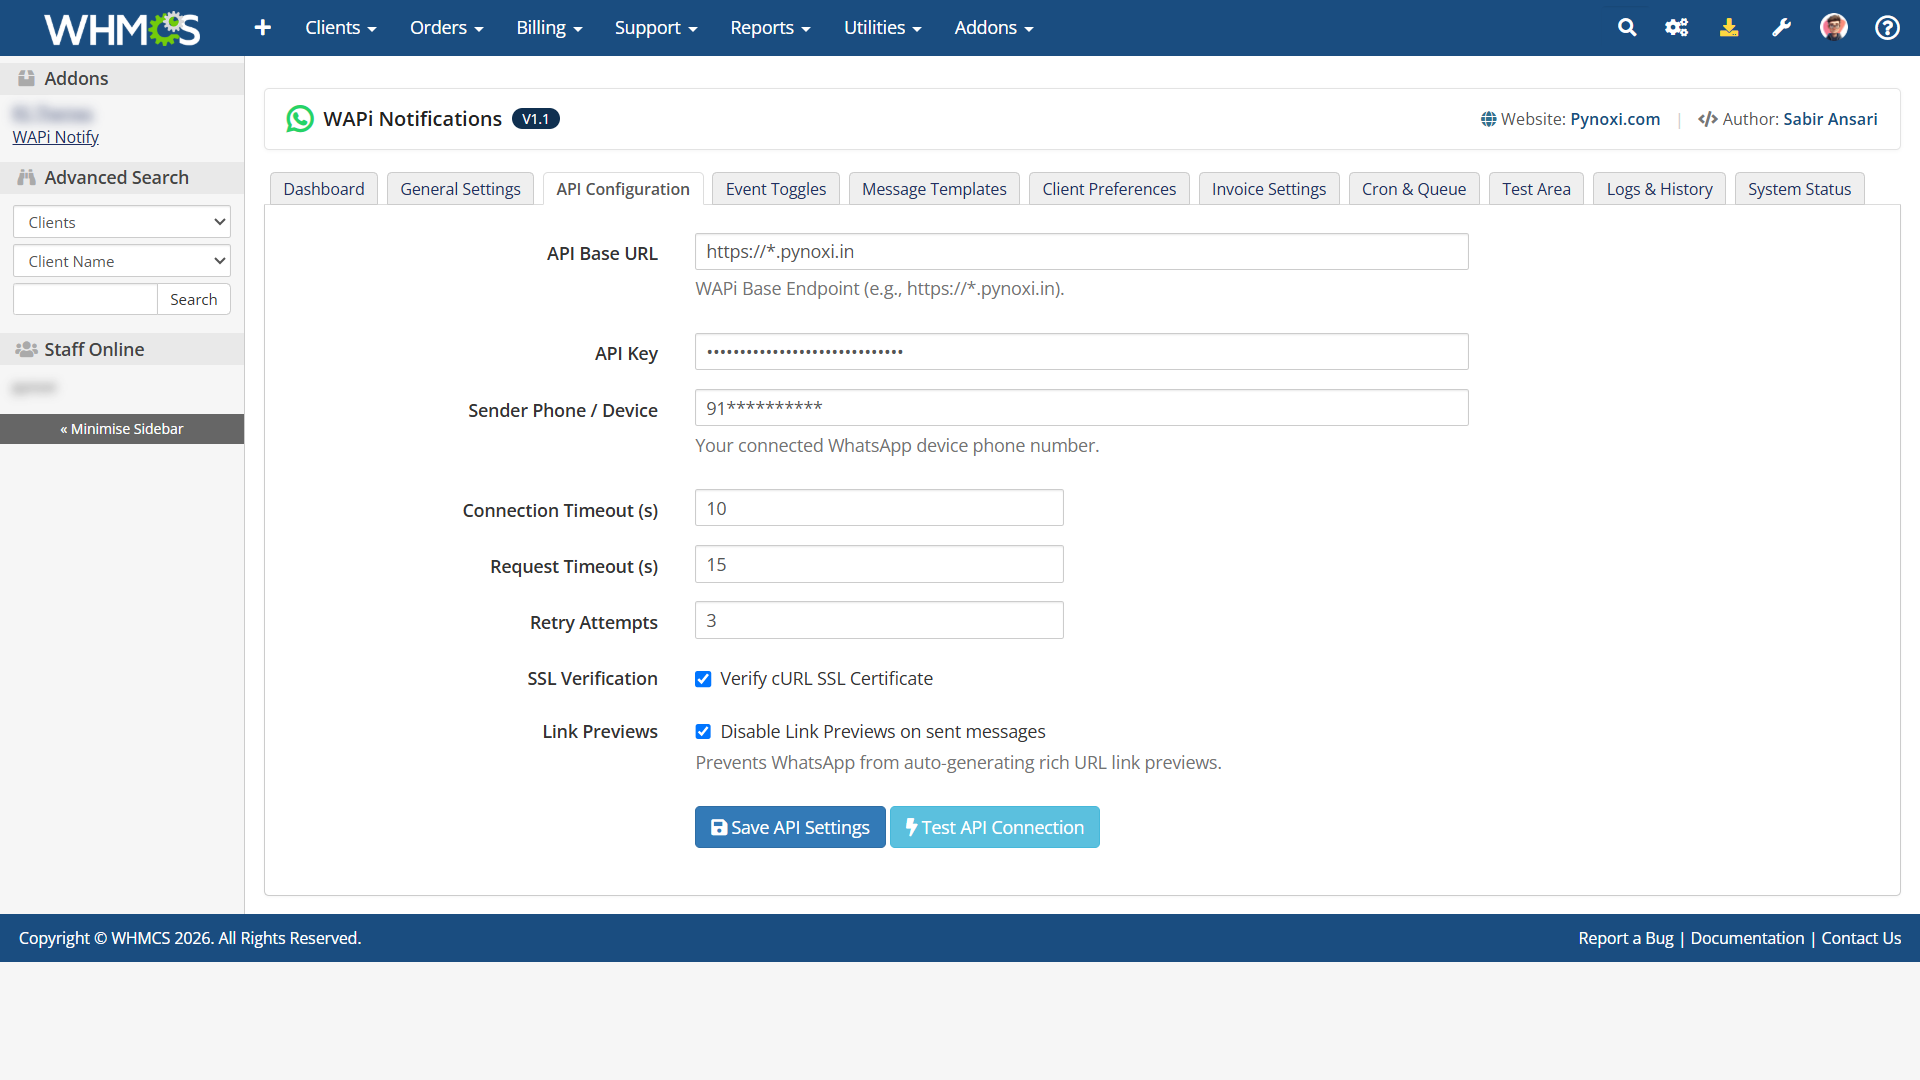Open the Test Area tab
1920x1080 pixels.
1536,189
